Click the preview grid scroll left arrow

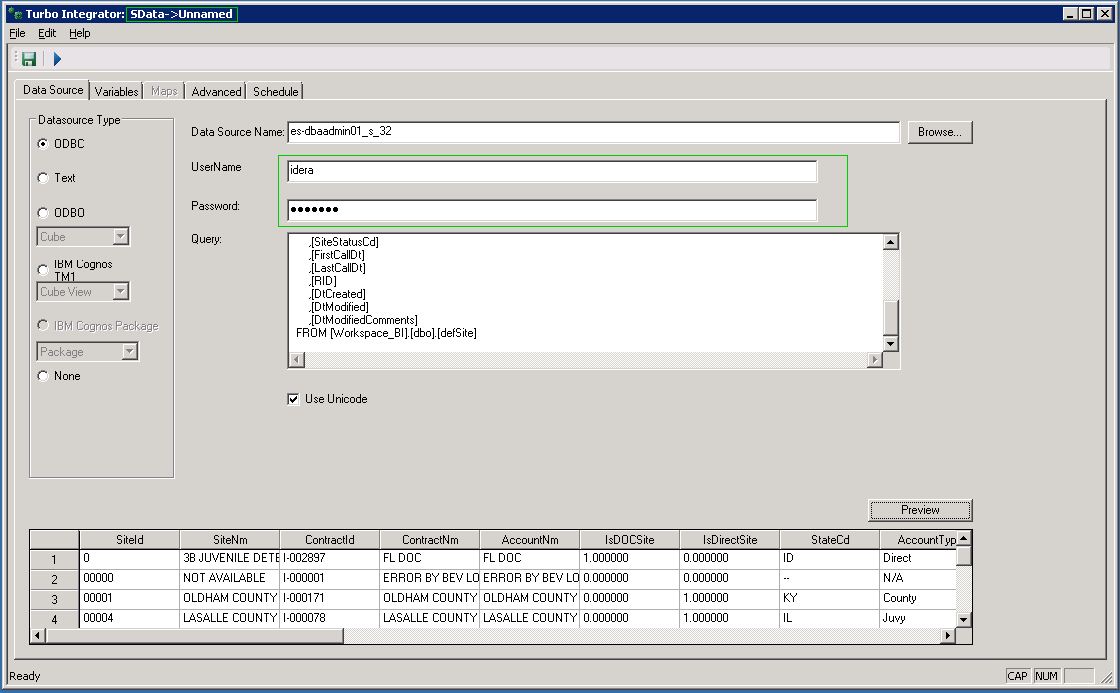click(x=38, y=635)
